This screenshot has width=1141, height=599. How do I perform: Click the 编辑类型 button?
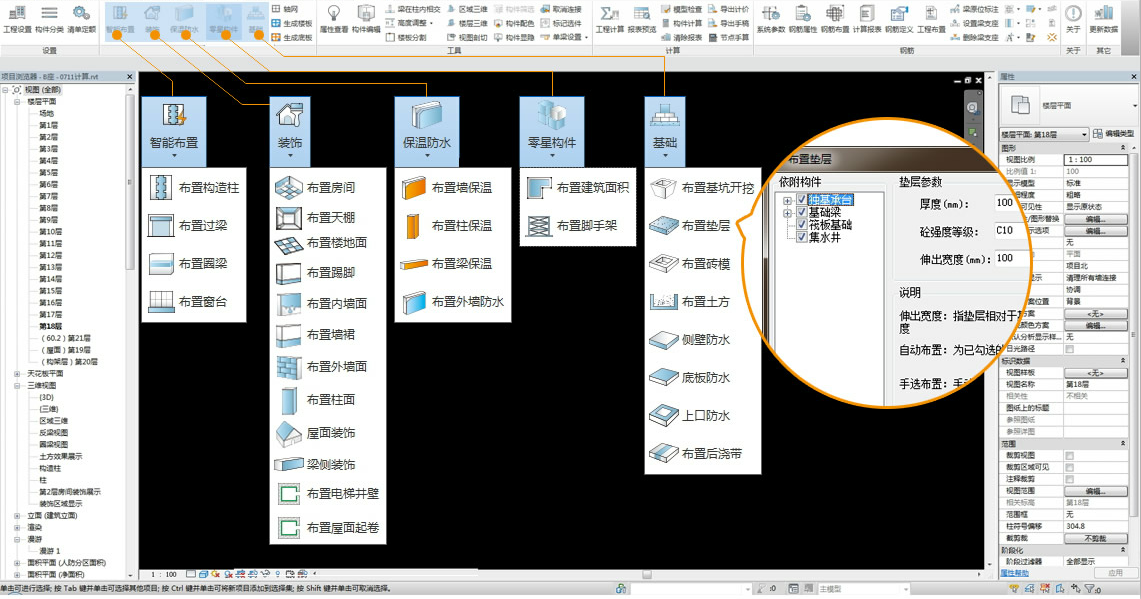[1114, 134]
